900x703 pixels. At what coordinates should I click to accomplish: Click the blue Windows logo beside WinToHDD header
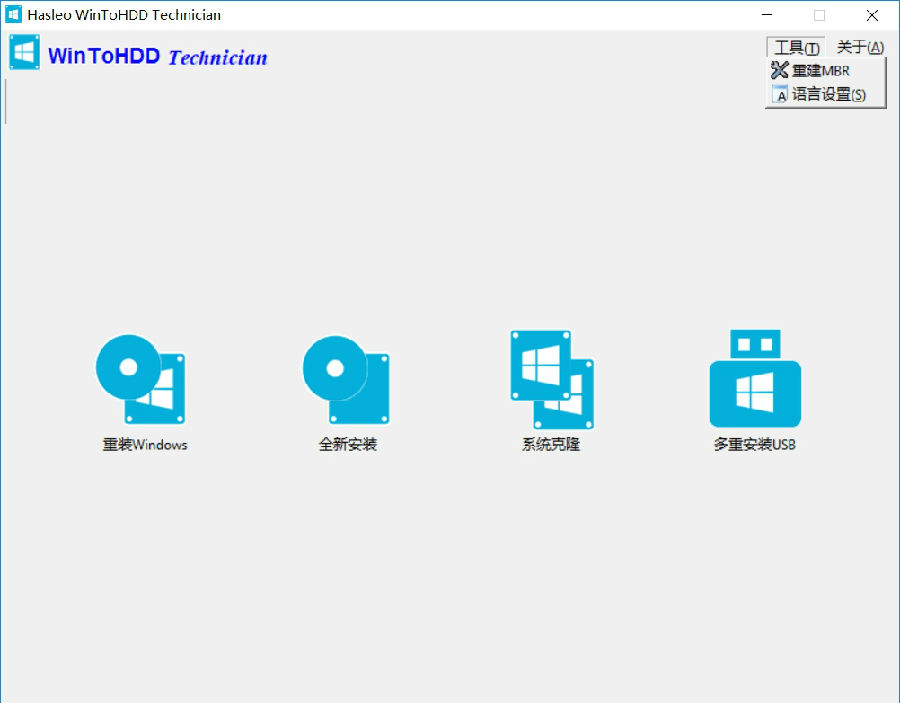[x=24, y=51]
